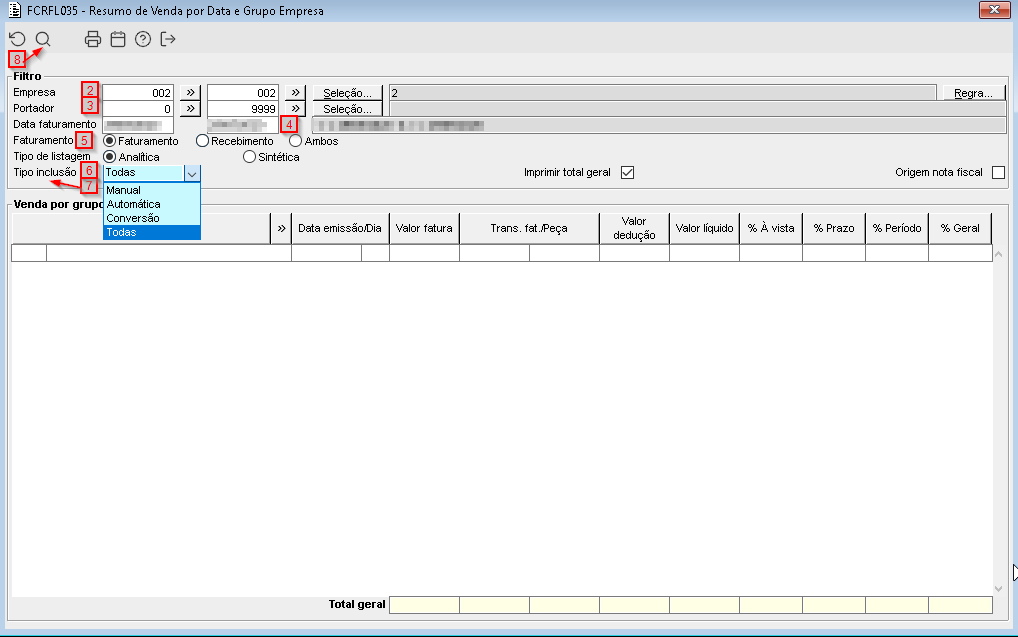Close the FCRFL035 window
The height and width of the screenshot is (637, 1018).
(994, 10)
